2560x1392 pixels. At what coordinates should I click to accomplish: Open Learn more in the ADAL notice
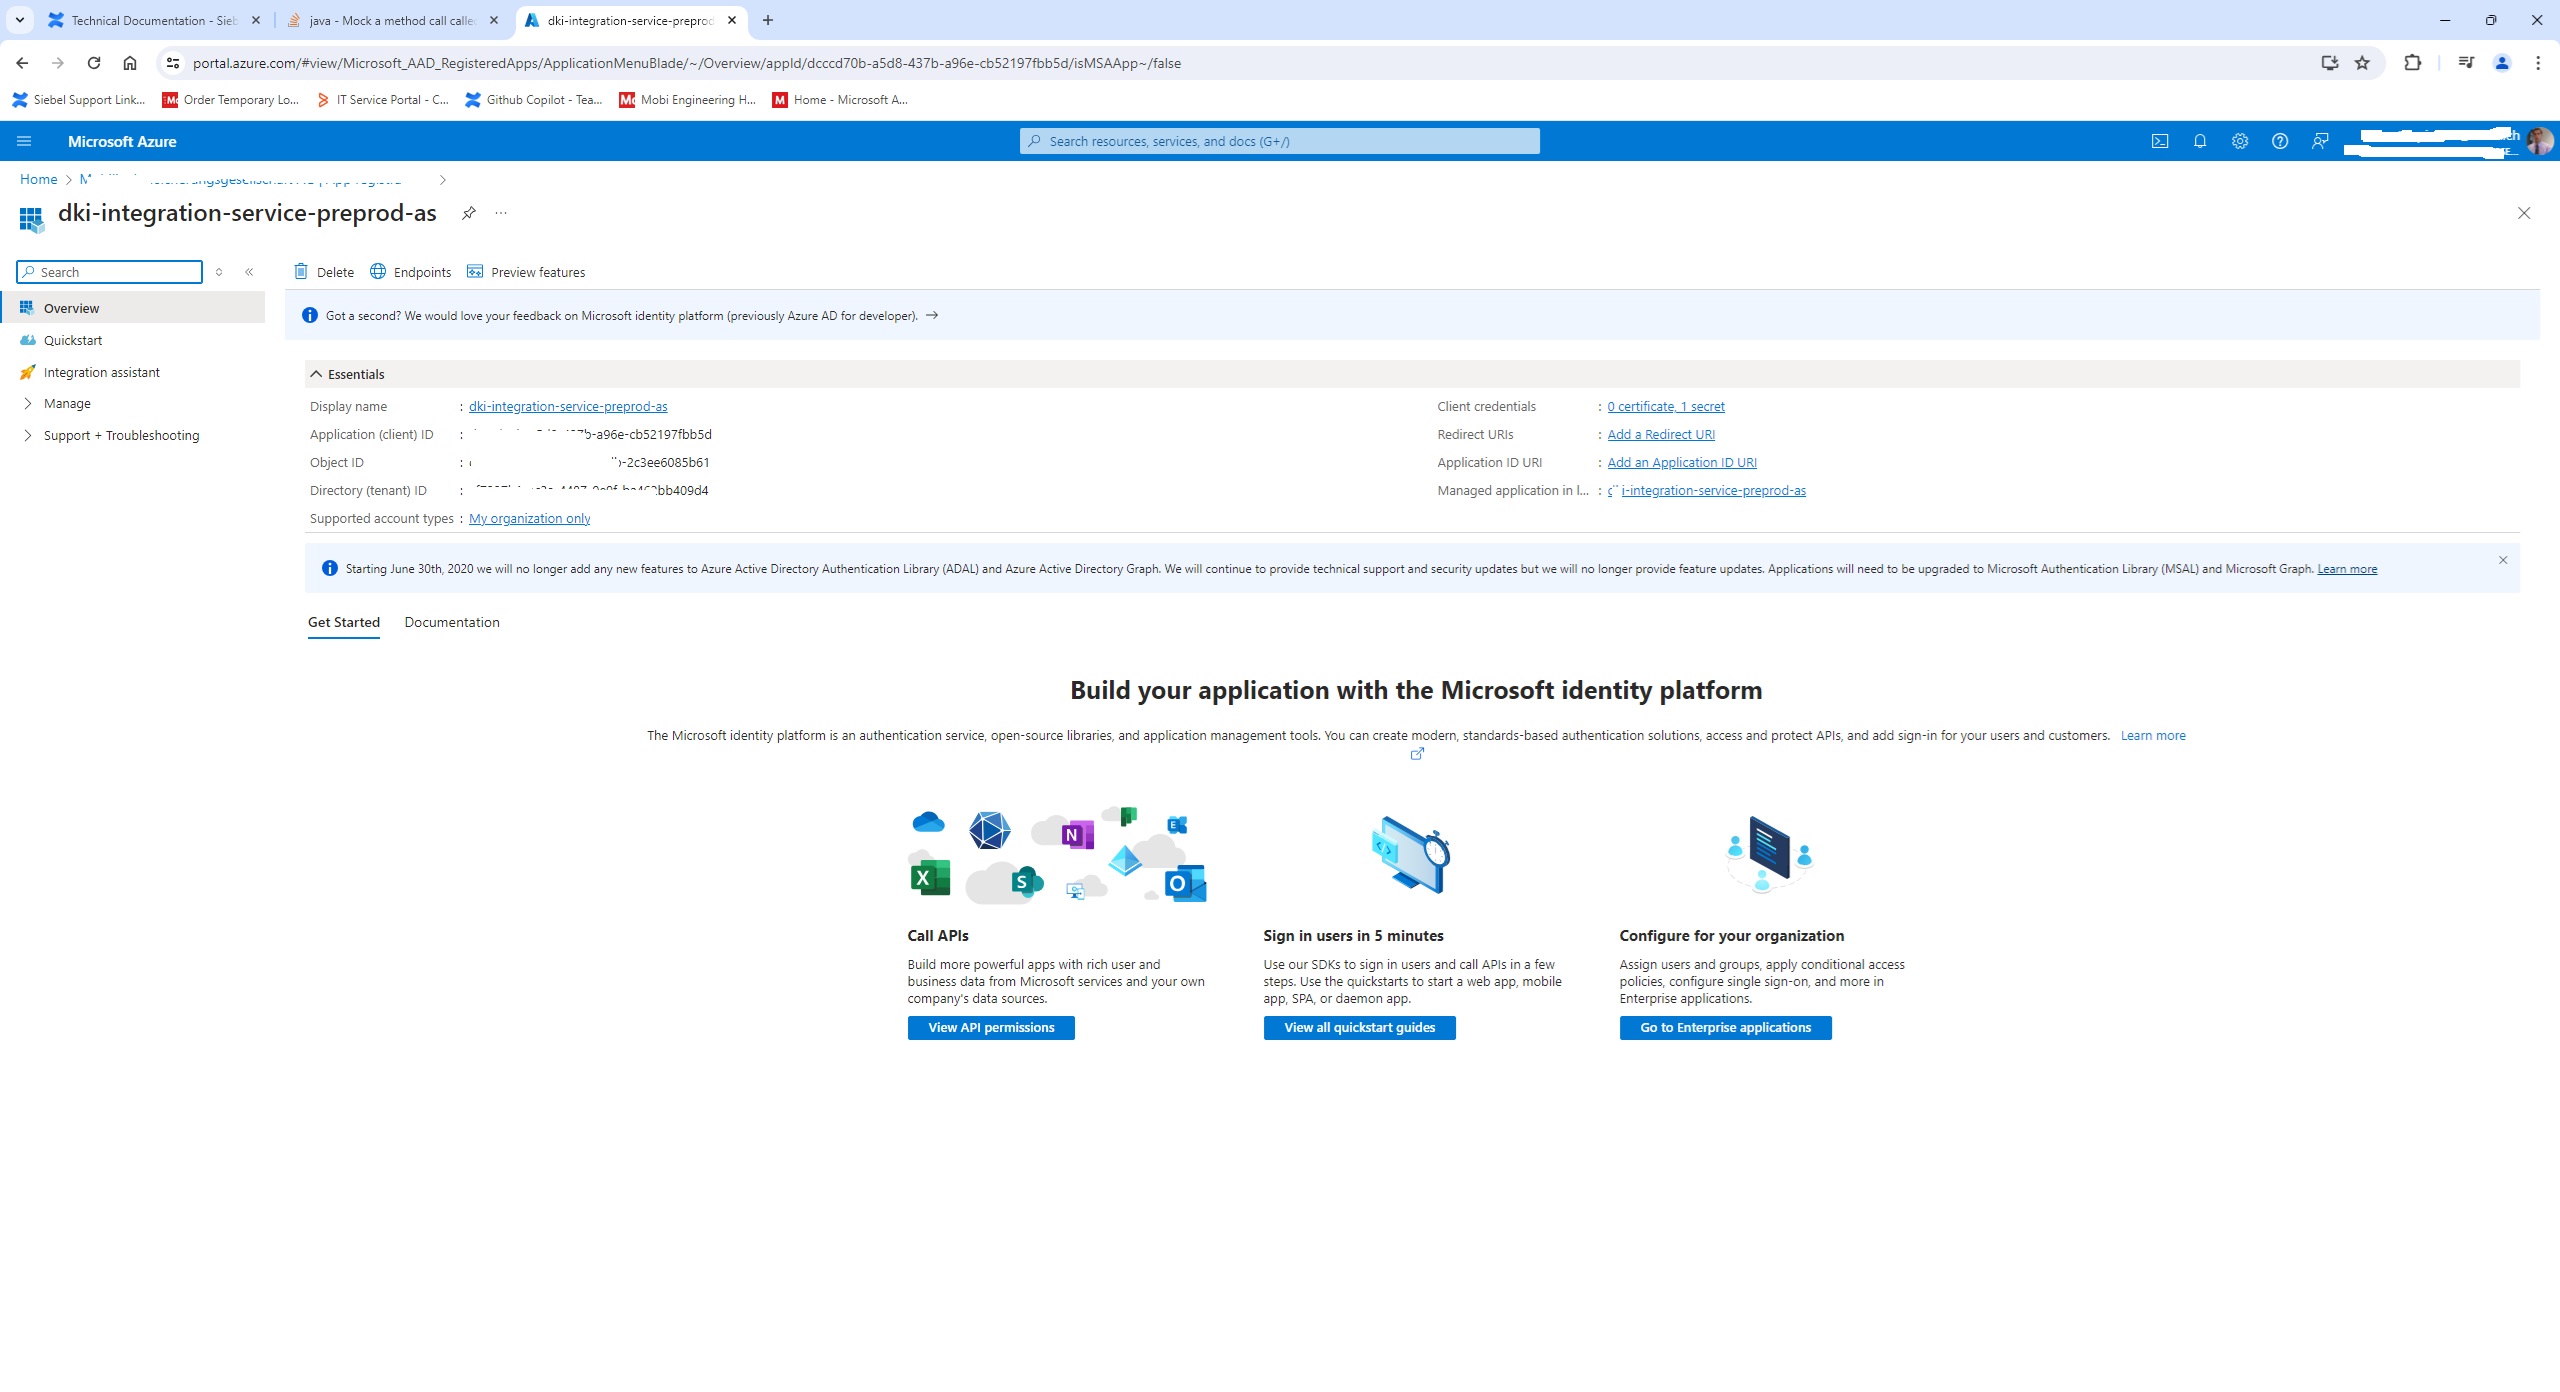pyautogui.click(x=2347, y=569)
